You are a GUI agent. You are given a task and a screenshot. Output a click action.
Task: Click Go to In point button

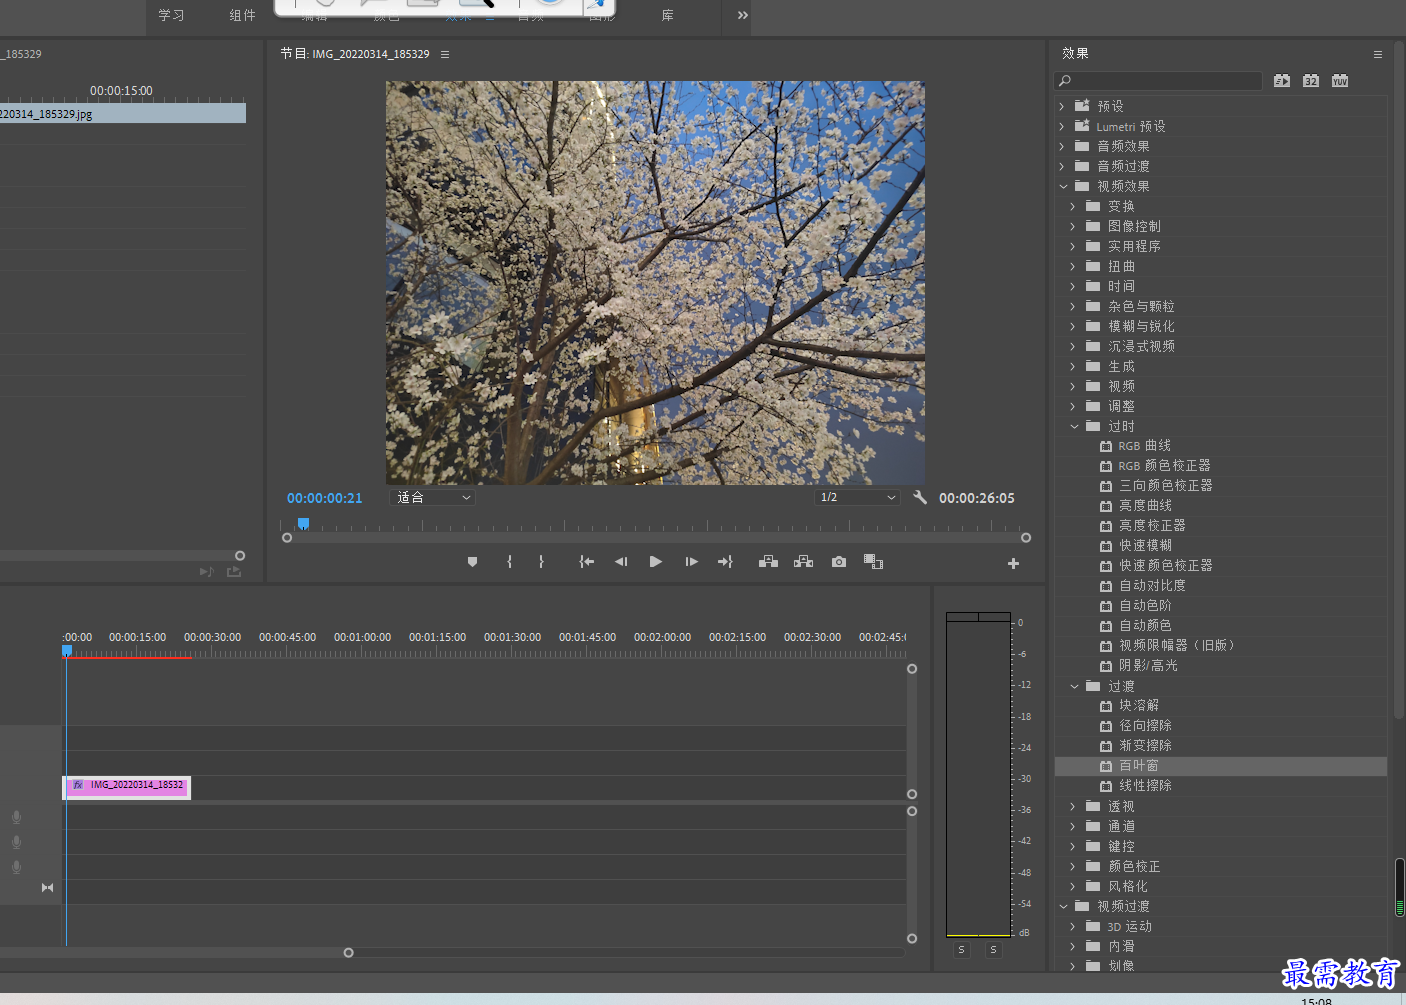(x=587, y=562)
